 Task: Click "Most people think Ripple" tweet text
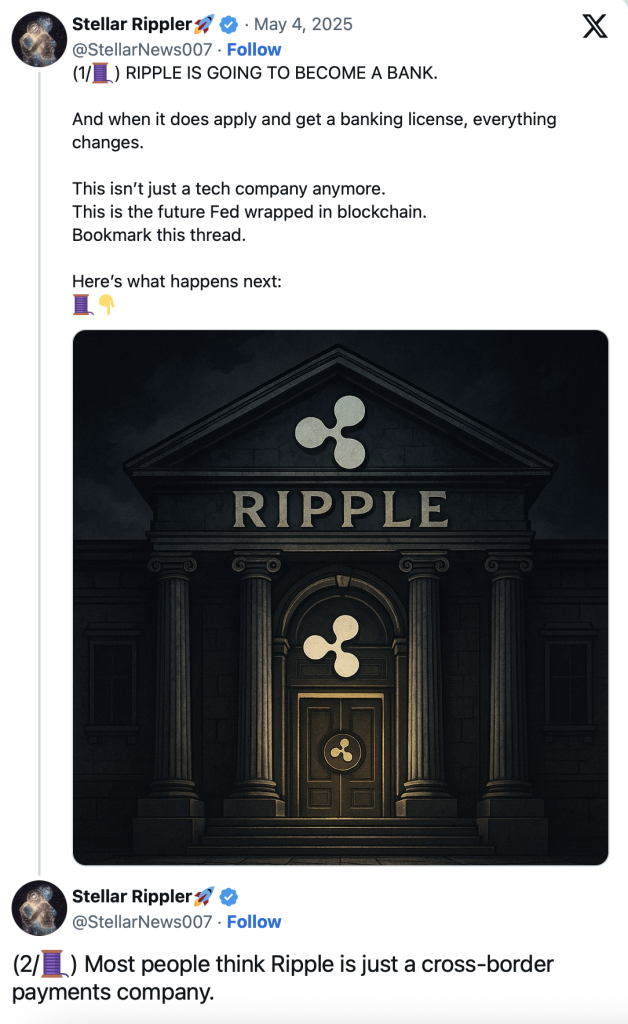click(283, 978)
